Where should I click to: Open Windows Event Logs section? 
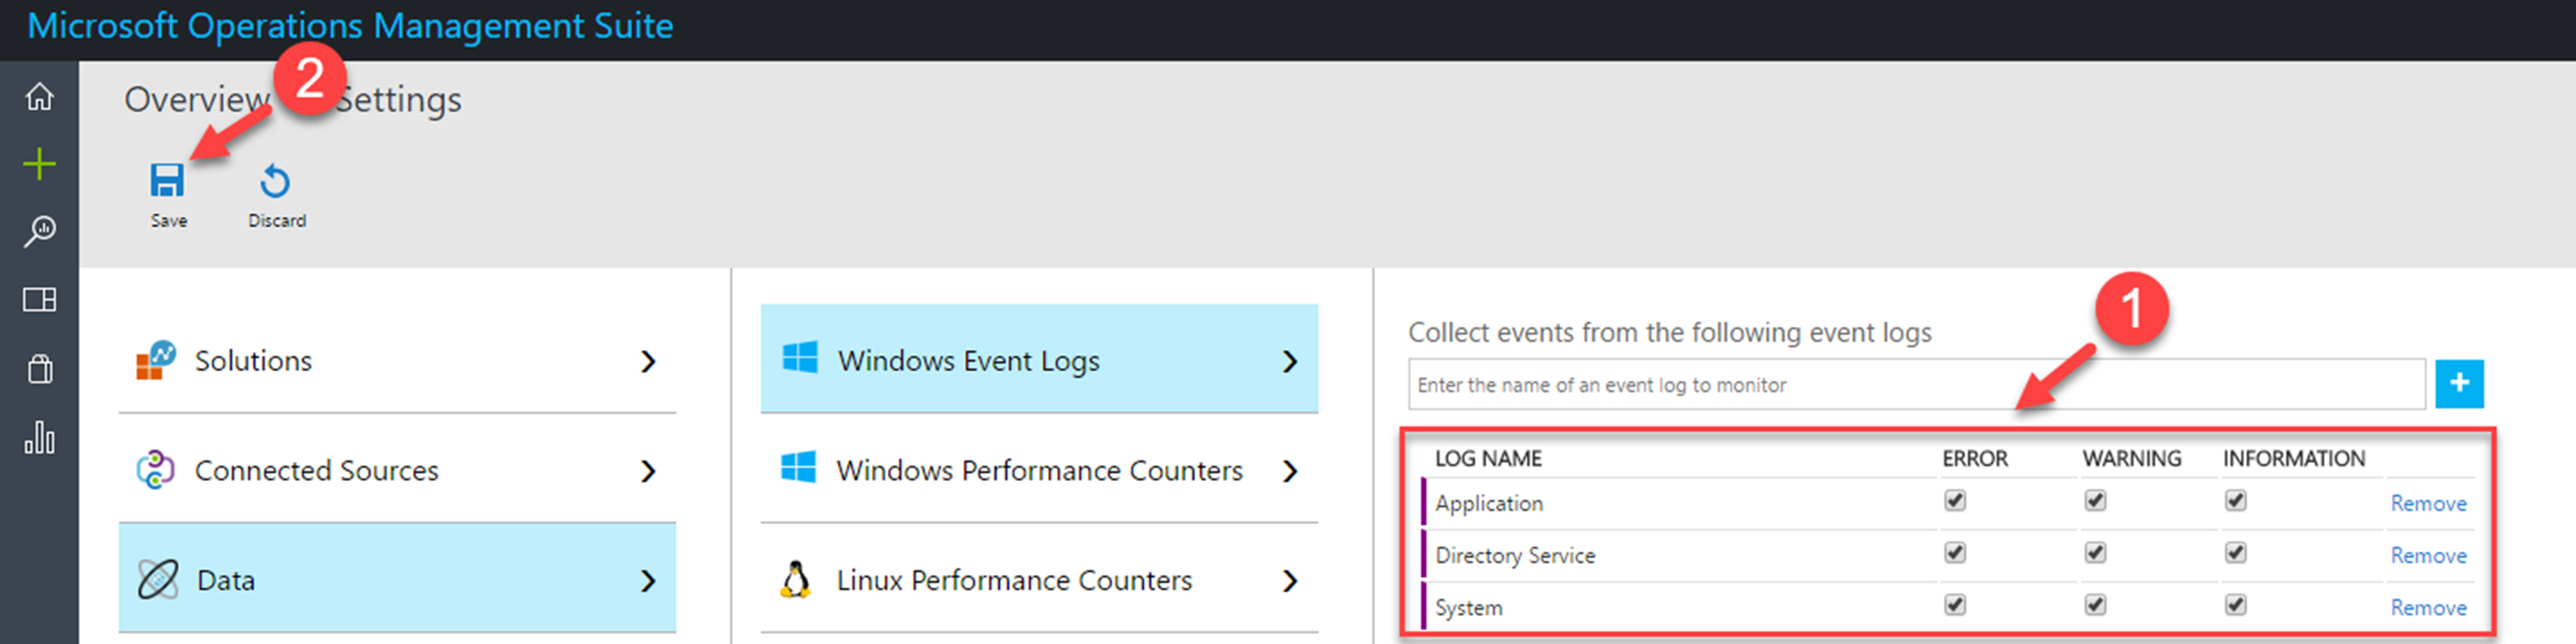[1039, 359]
